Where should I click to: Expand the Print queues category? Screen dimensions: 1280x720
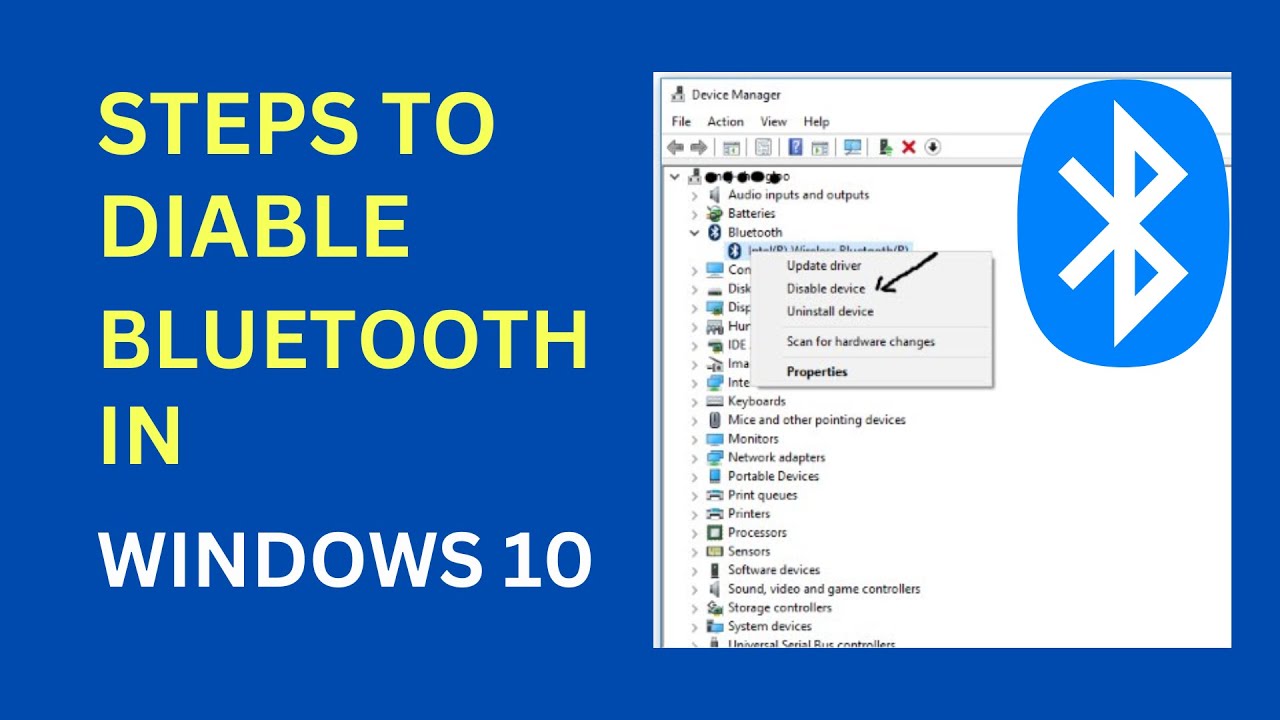[x=695, y=495]
